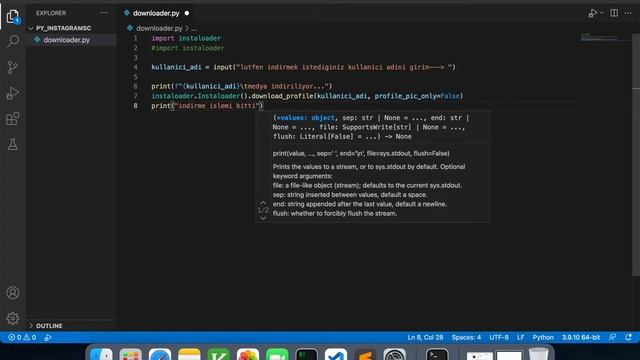This screenshot has width=640, height=360.
Task: Select the downloader.py editor tab
Action: [156, 13]
